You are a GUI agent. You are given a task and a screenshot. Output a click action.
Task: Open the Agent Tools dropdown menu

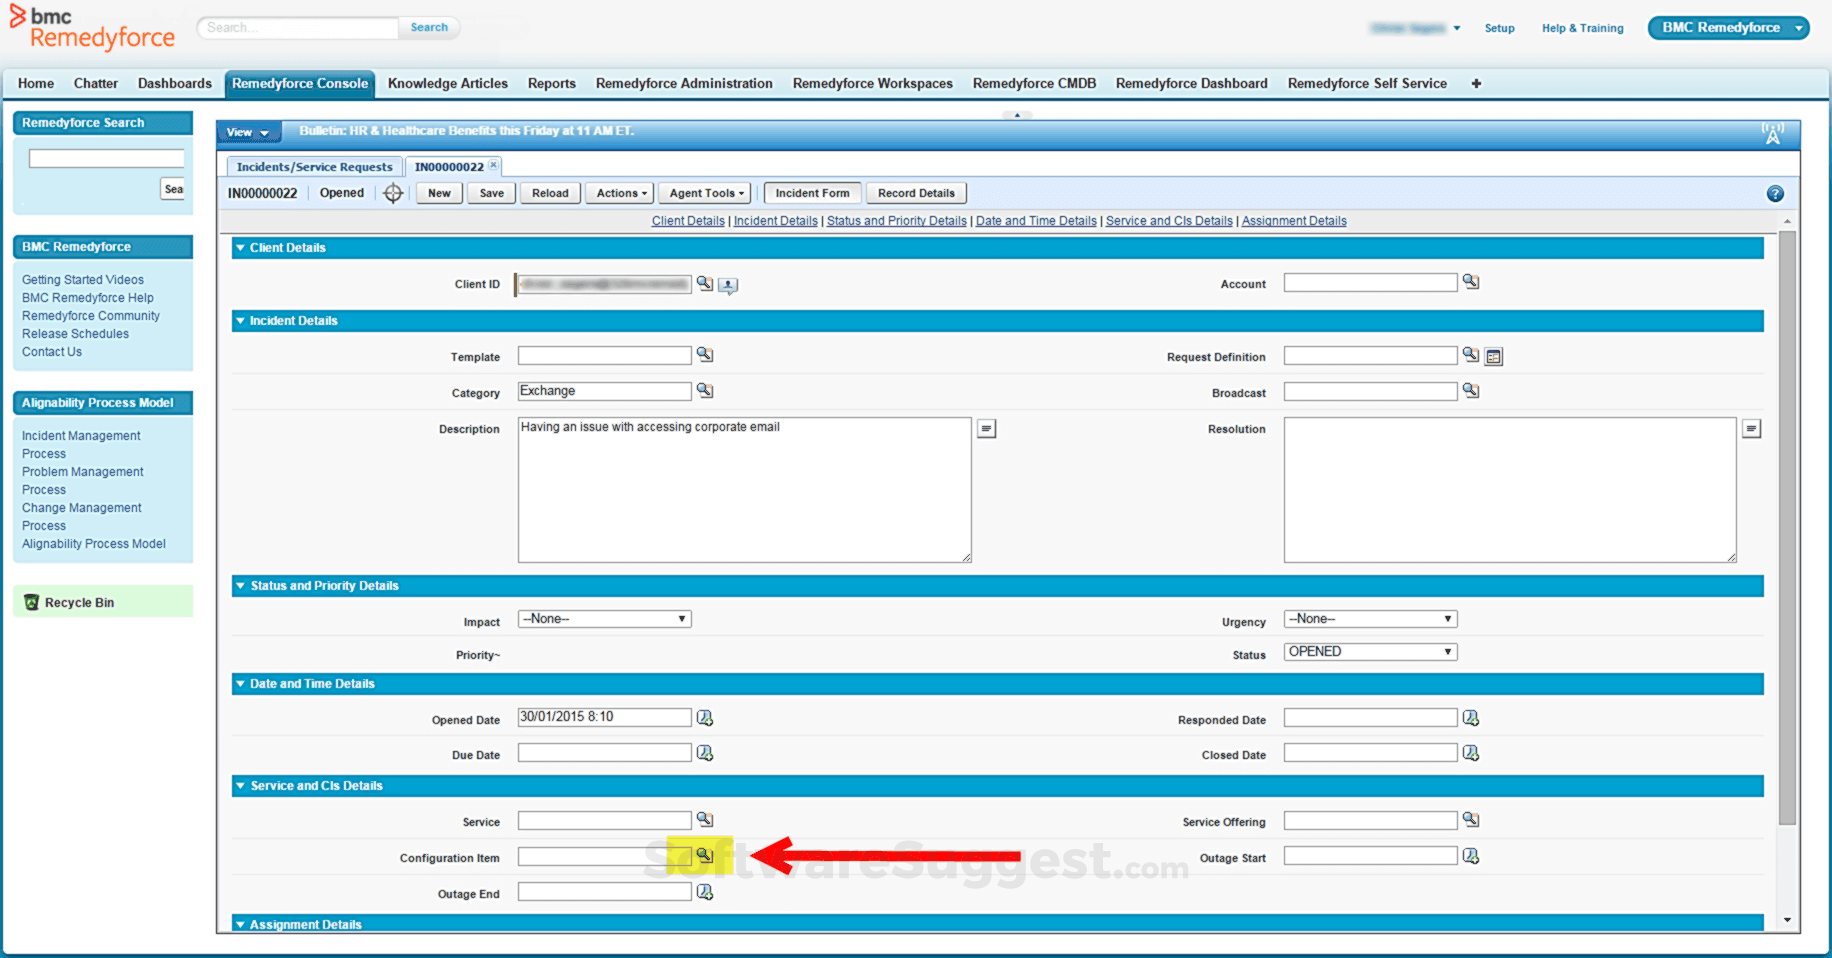pyautogui.click(x=706, y=193)
